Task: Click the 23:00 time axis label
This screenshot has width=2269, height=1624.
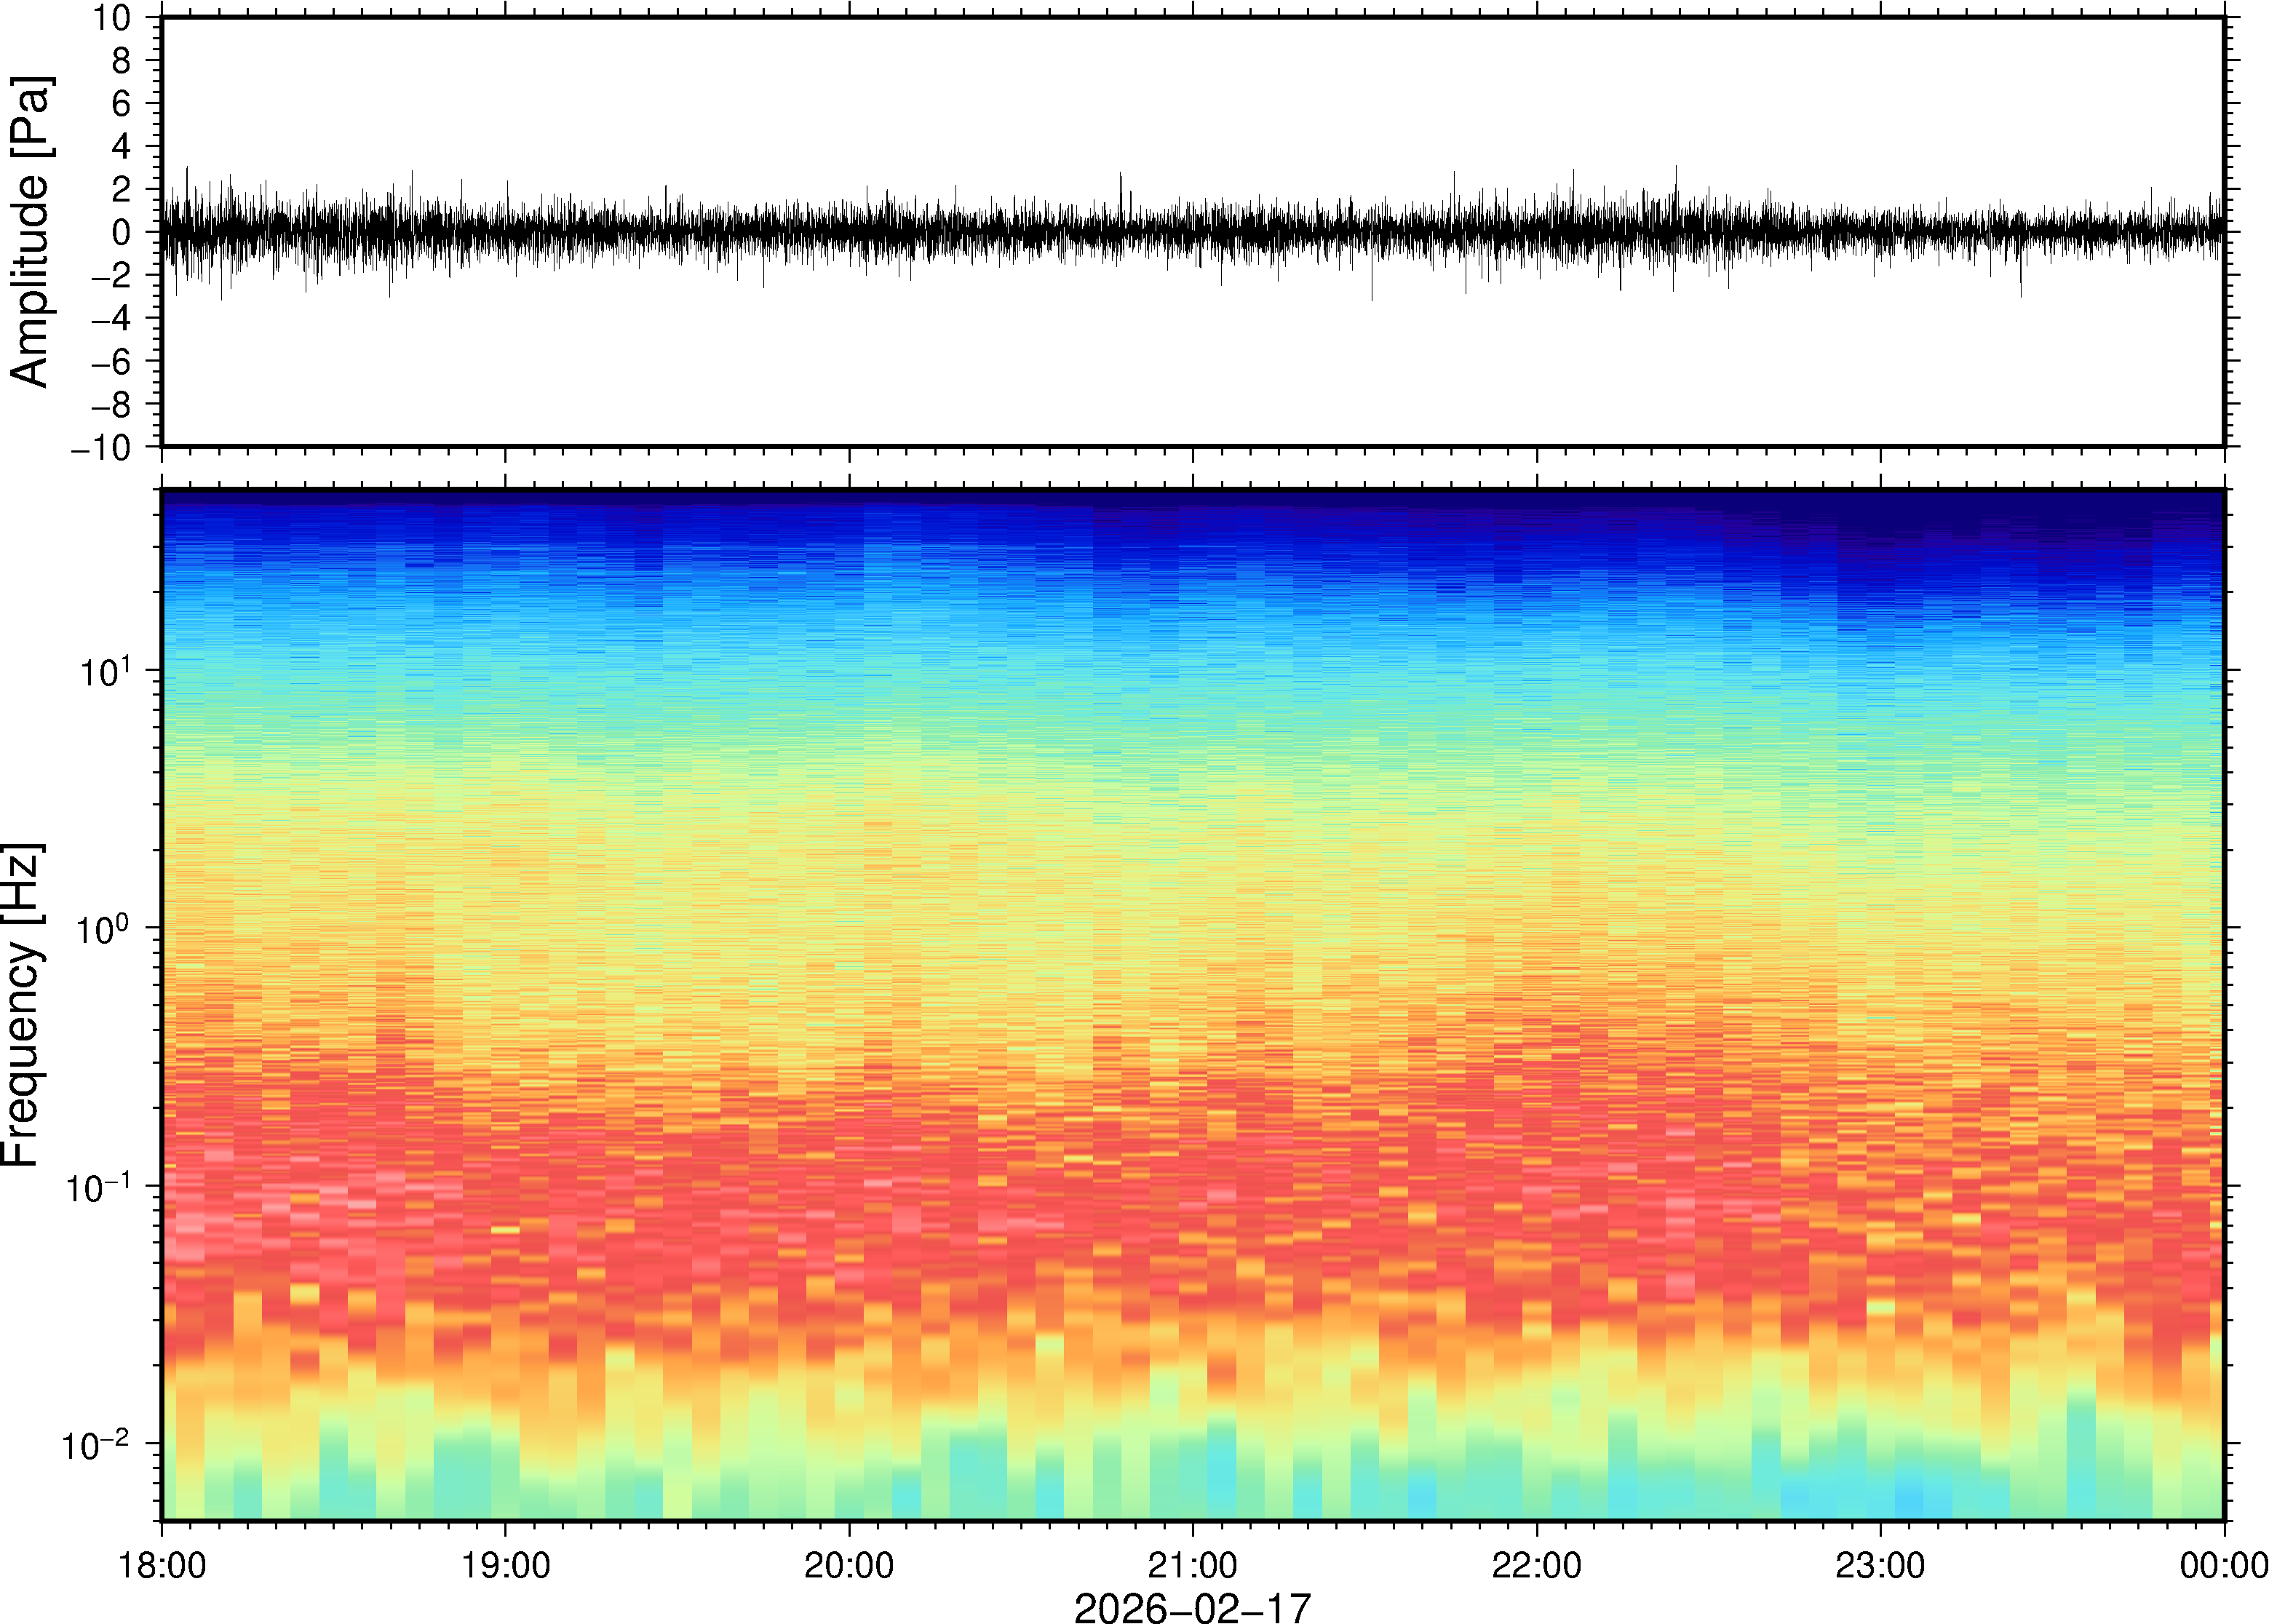Action: tap(1880, 1565)
